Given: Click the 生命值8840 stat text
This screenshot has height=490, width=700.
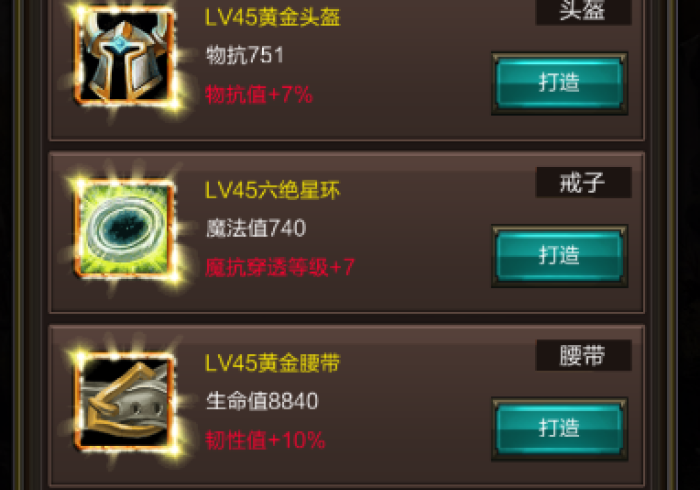Looking at the screenshot, I should click(x=262, y=401).
